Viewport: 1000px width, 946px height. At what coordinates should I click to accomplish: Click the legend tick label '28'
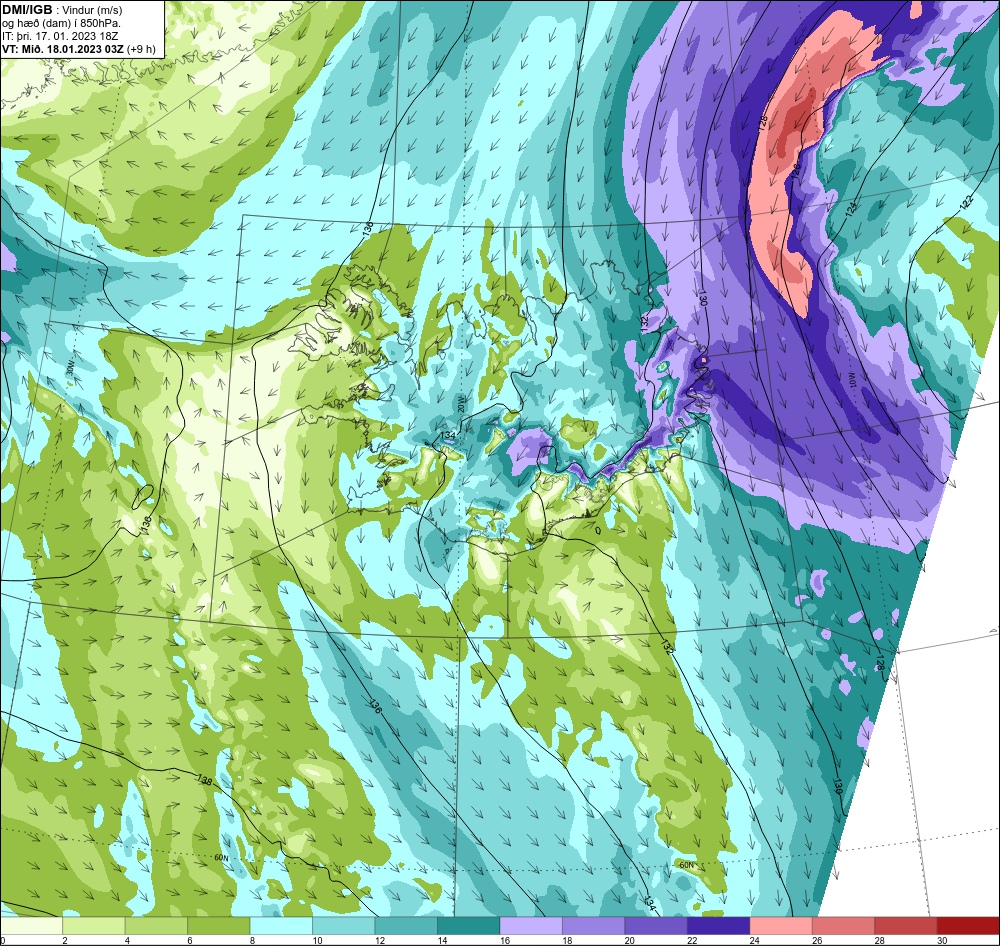point(880,940)
